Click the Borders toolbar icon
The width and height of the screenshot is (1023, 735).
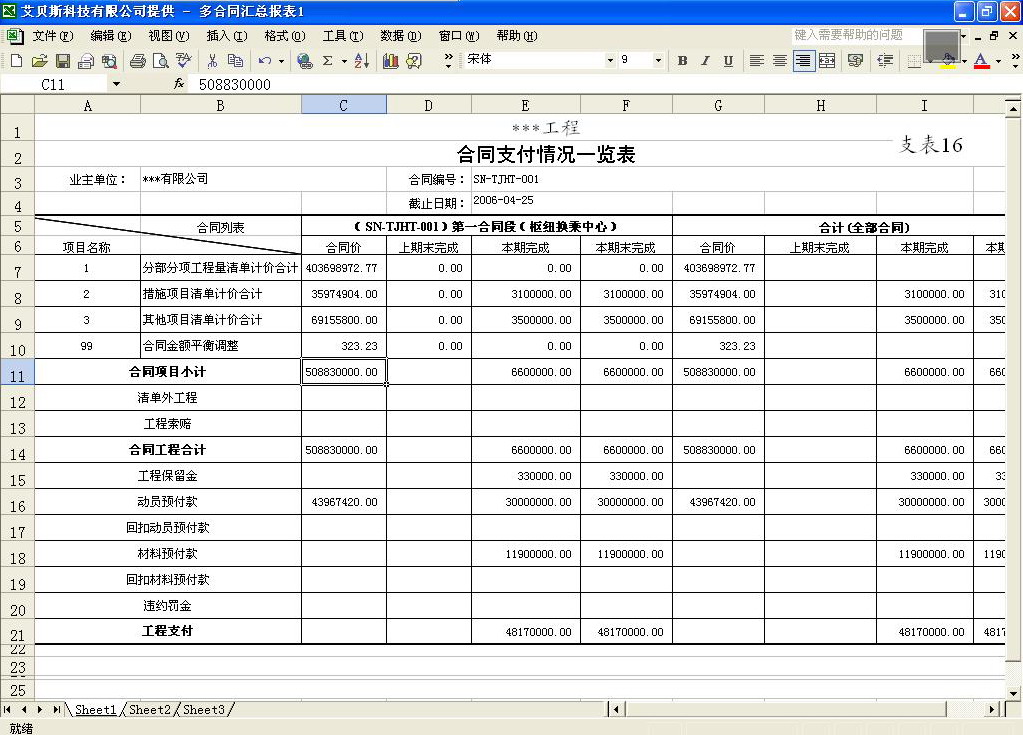click(x=914, y=61)
